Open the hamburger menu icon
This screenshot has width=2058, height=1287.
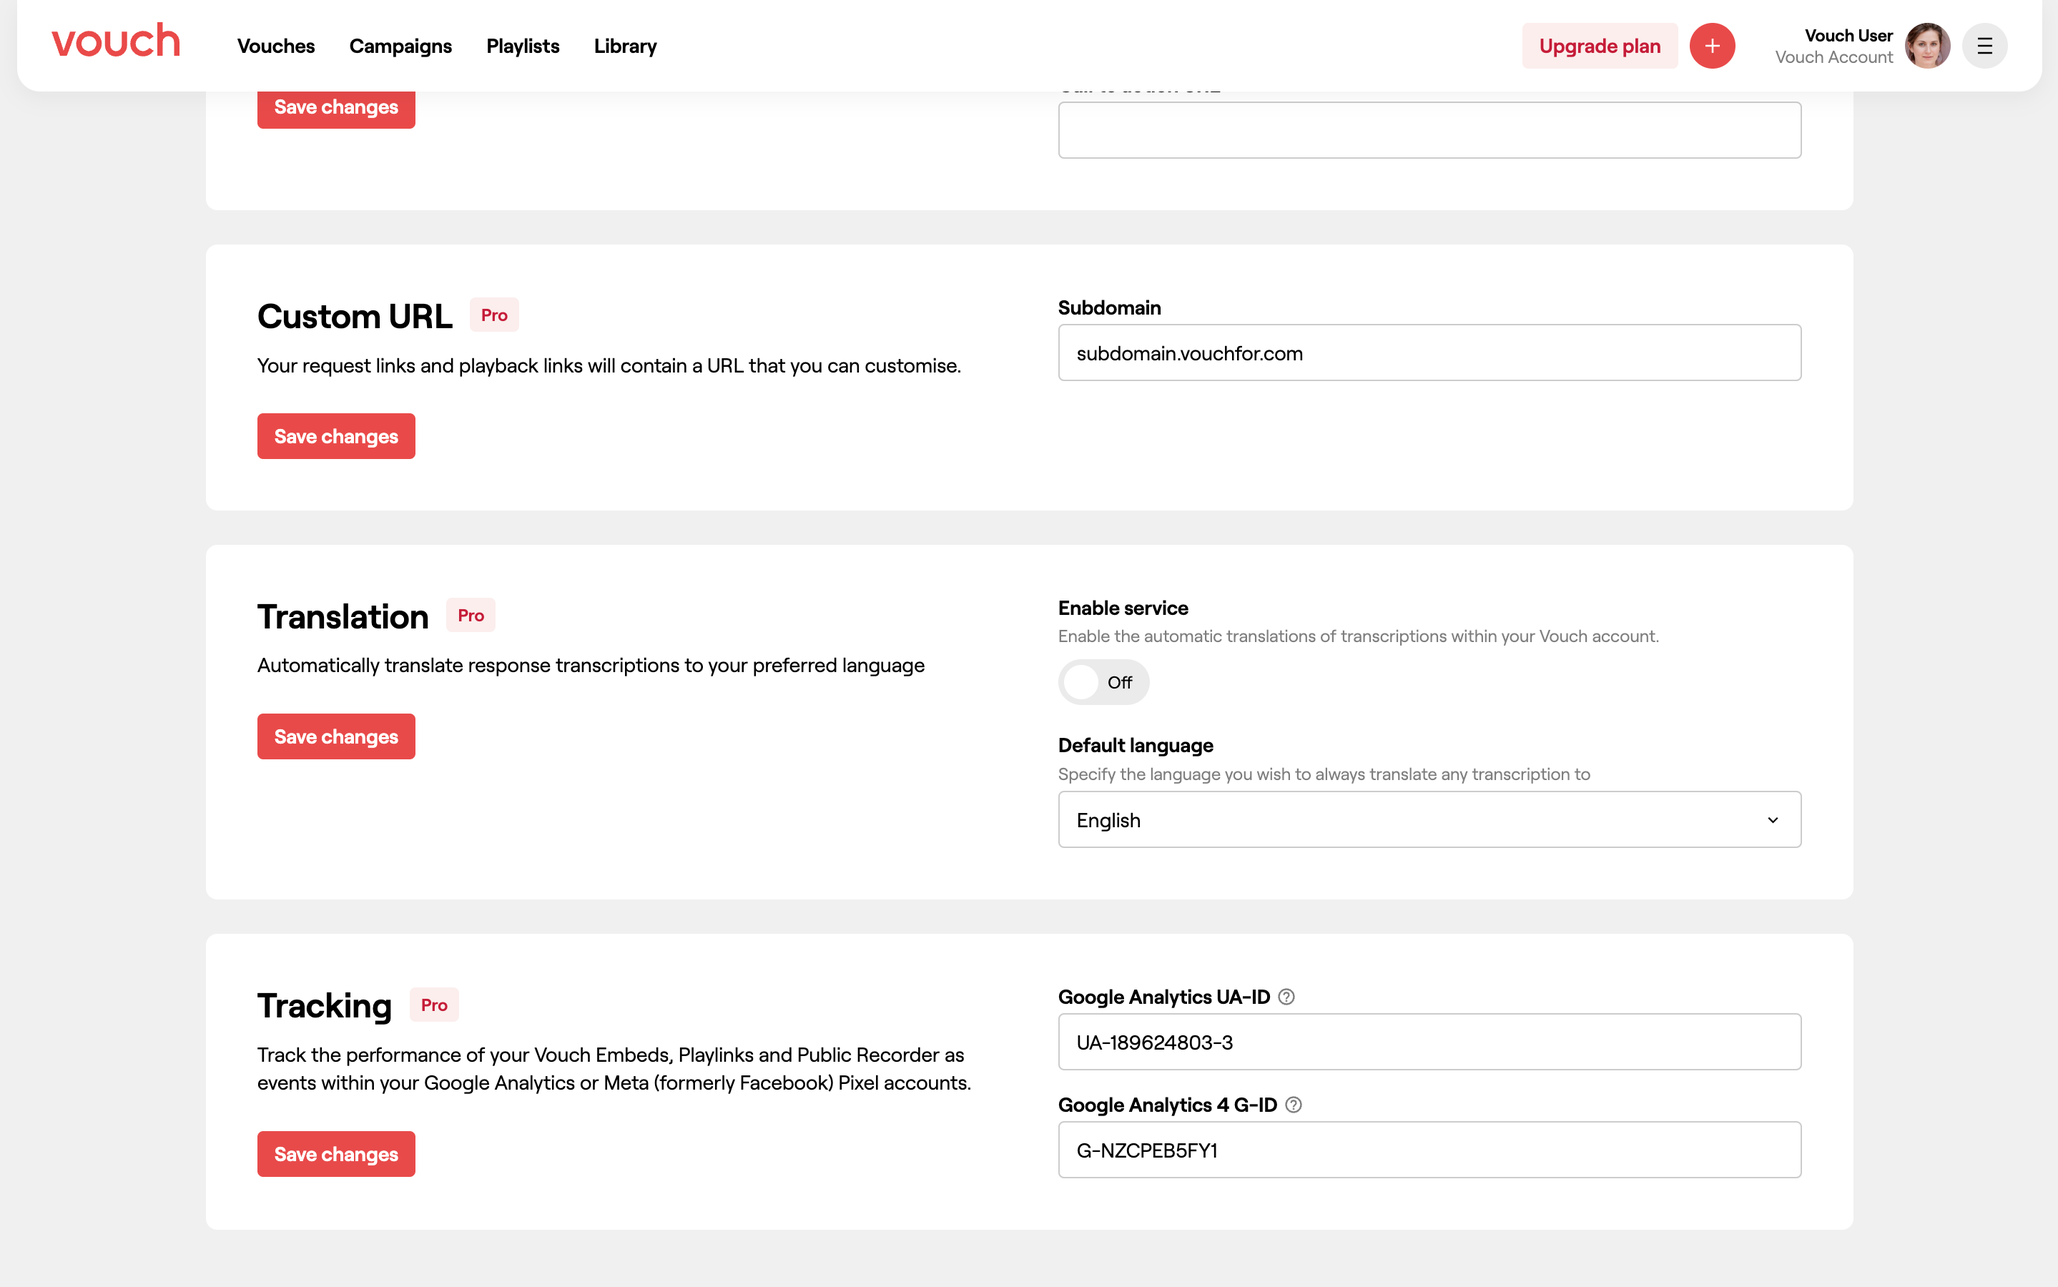coord(1984,46)
